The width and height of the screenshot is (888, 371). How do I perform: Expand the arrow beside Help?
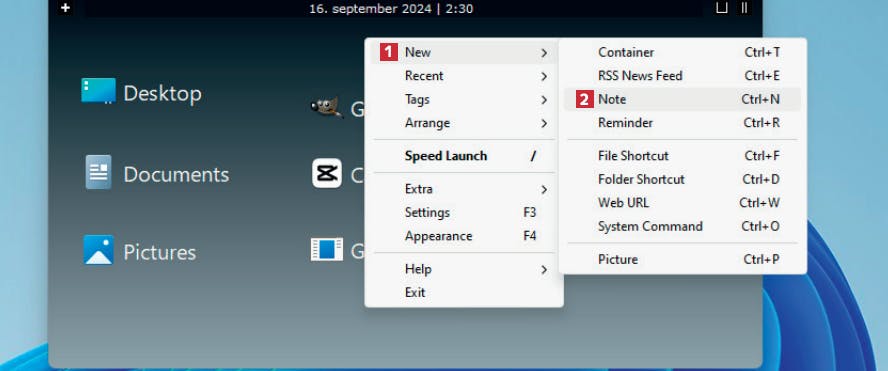pyautogui.click(x=544, y=270)
